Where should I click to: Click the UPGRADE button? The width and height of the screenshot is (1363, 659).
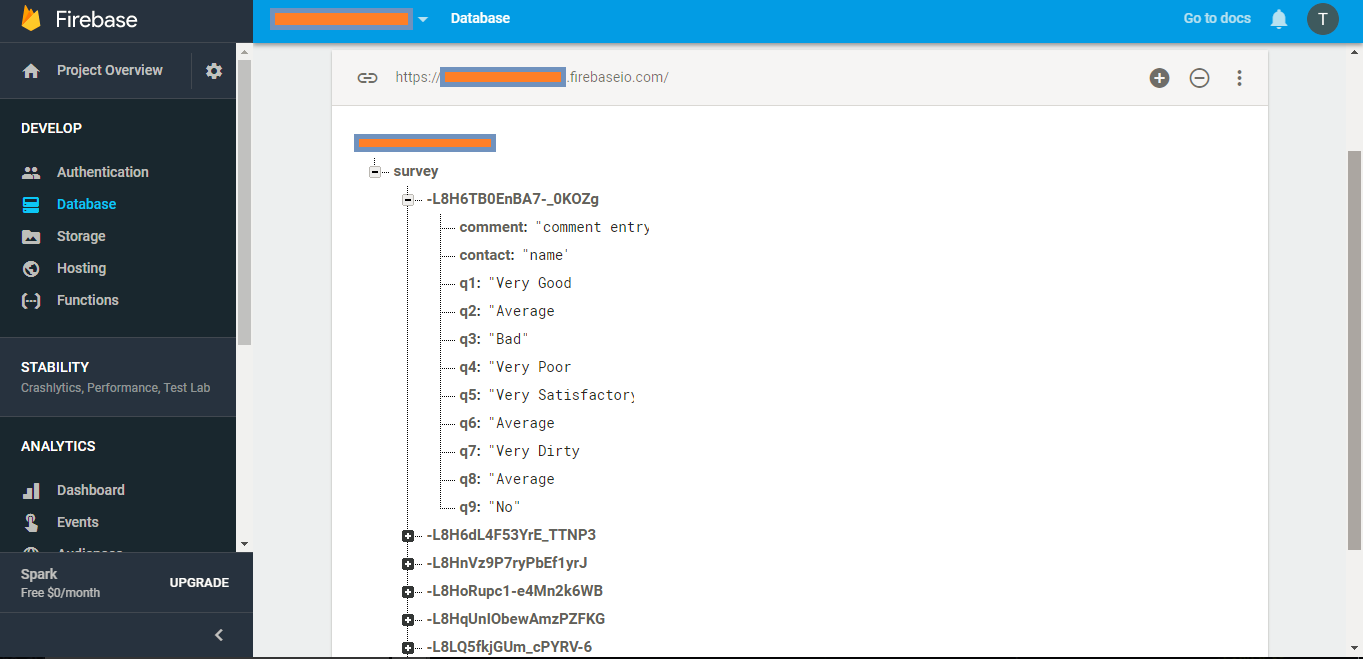pyautogui.click(x=199, y=583)
